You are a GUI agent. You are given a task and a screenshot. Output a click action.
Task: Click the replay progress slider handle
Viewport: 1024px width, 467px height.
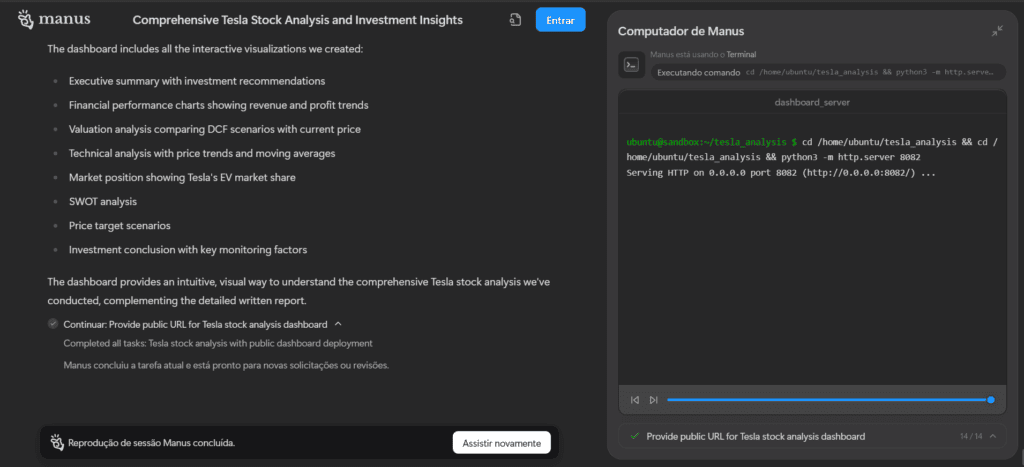coord(991,400)
